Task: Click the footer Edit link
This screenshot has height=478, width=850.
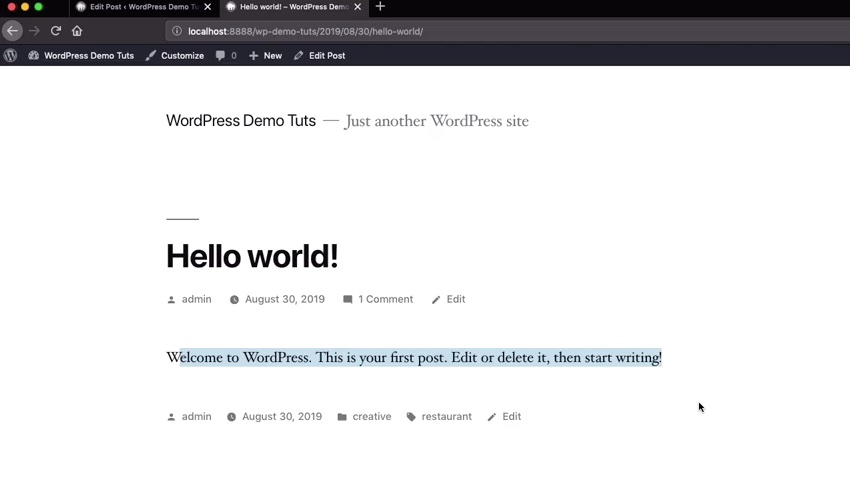Action: pos(512,416)
